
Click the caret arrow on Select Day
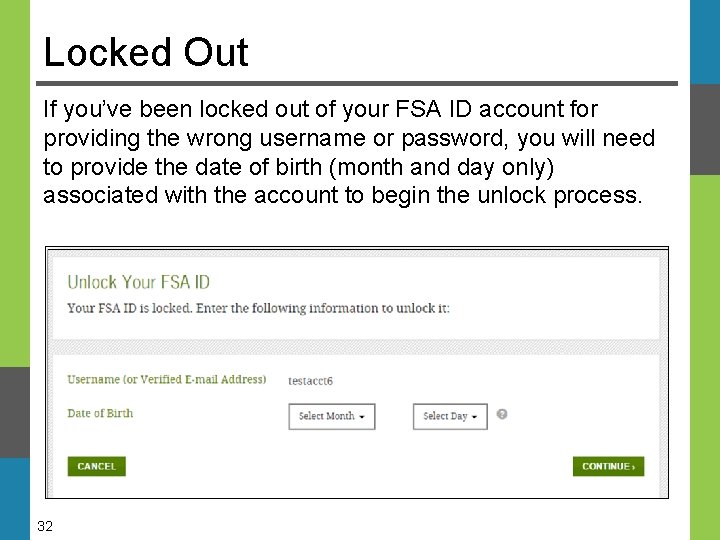pos(474,417)
